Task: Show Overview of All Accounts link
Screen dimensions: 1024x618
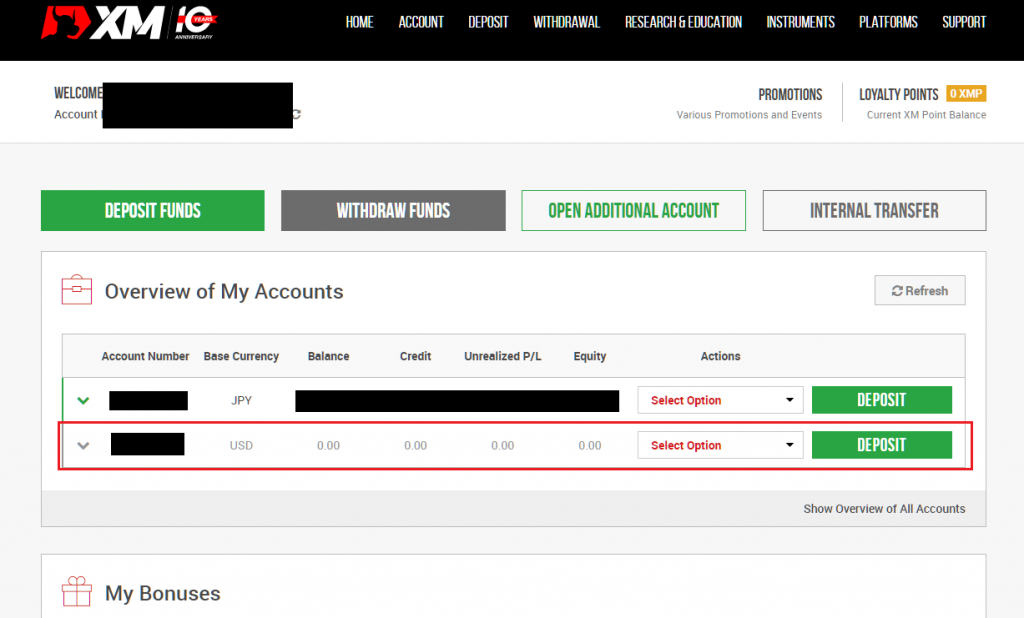Action: pyautogui.click(x=884, y=509)
